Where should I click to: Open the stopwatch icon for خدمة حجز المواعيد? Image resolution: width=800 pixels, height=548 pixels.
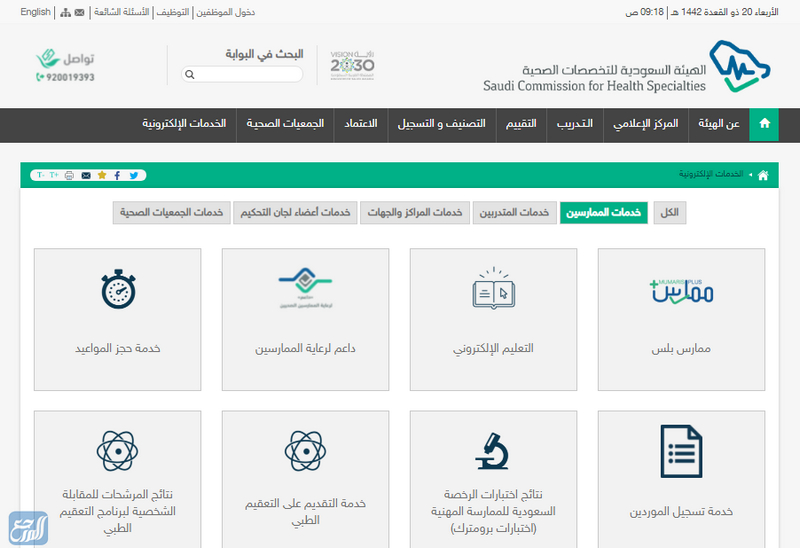pyautogui.click(x=118, y=289)
